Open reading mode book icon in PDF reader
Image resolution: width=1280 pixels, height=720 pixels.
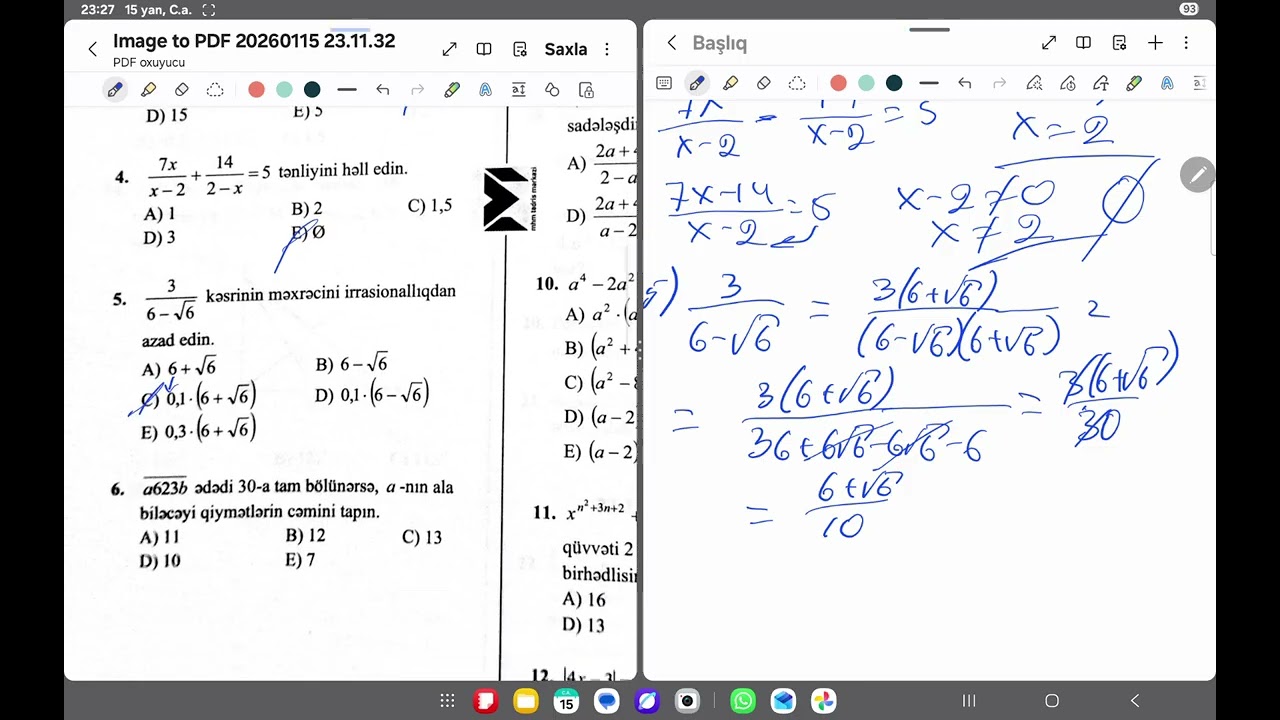click(x=484, y=49)
